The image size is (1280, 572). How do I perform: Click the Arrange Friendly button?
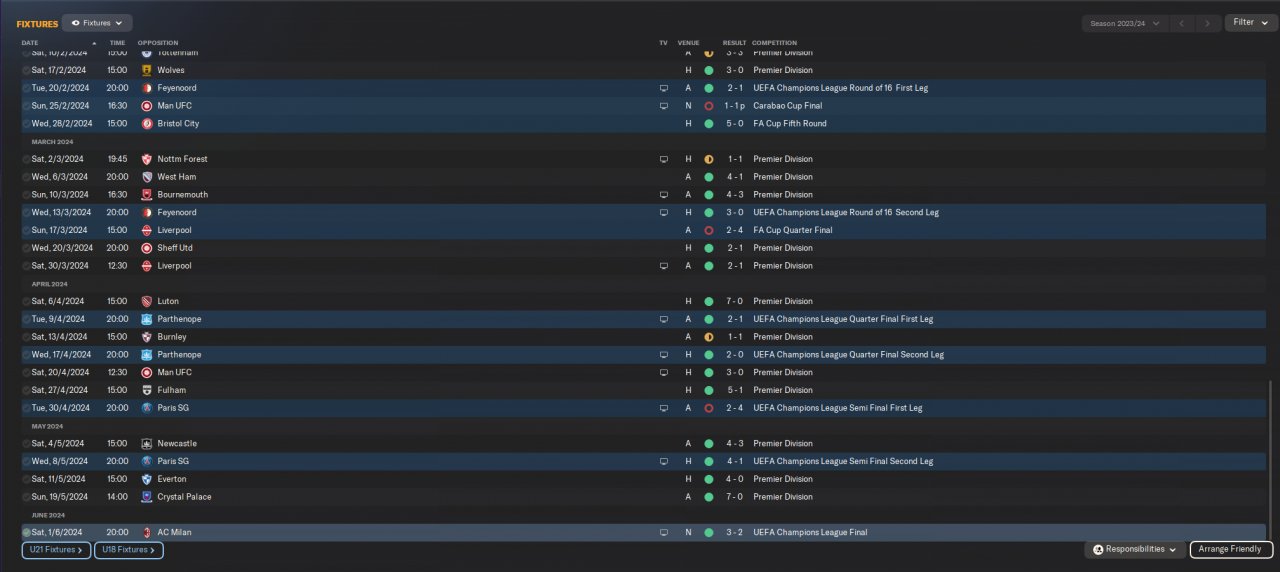click(1231, 550)
